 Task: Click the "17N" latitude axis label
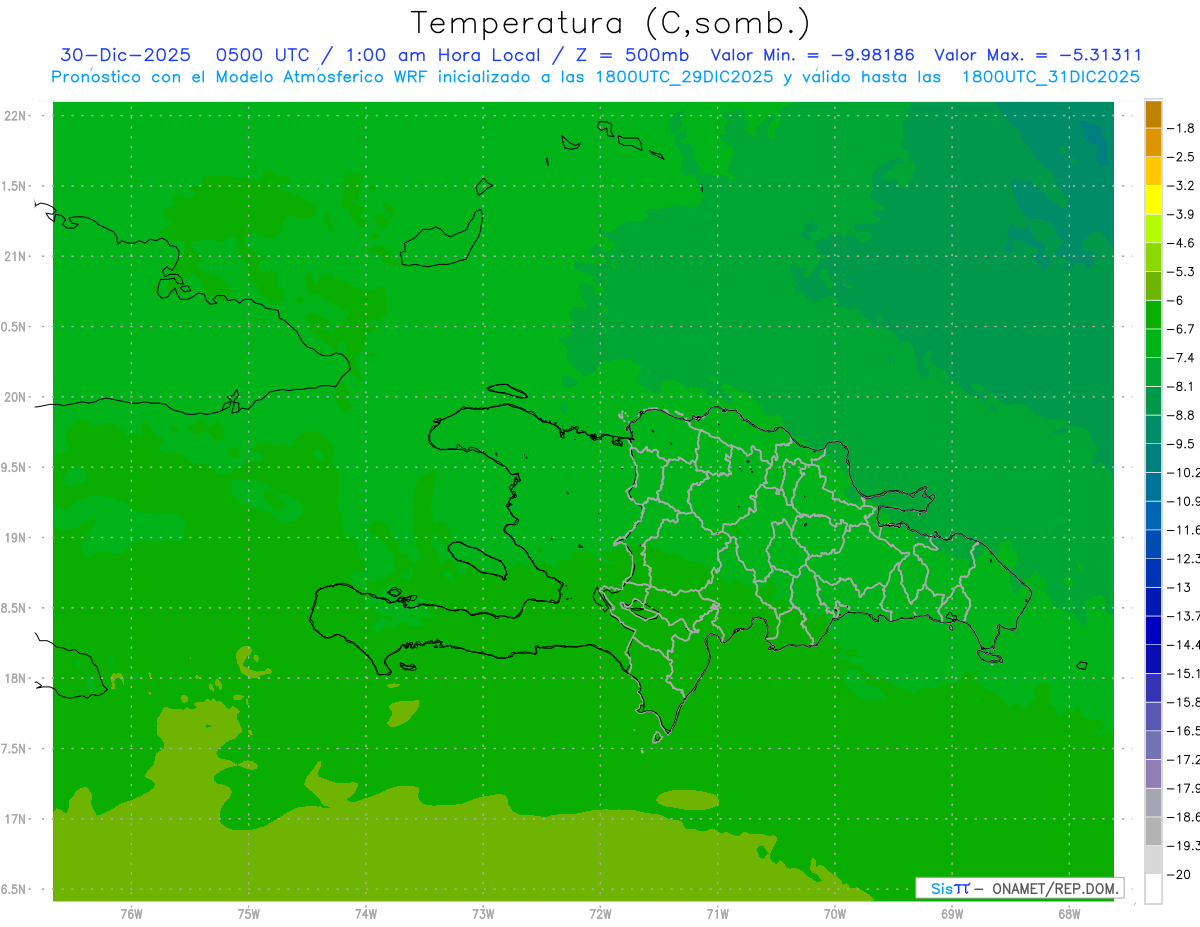(x=15, y=819)
